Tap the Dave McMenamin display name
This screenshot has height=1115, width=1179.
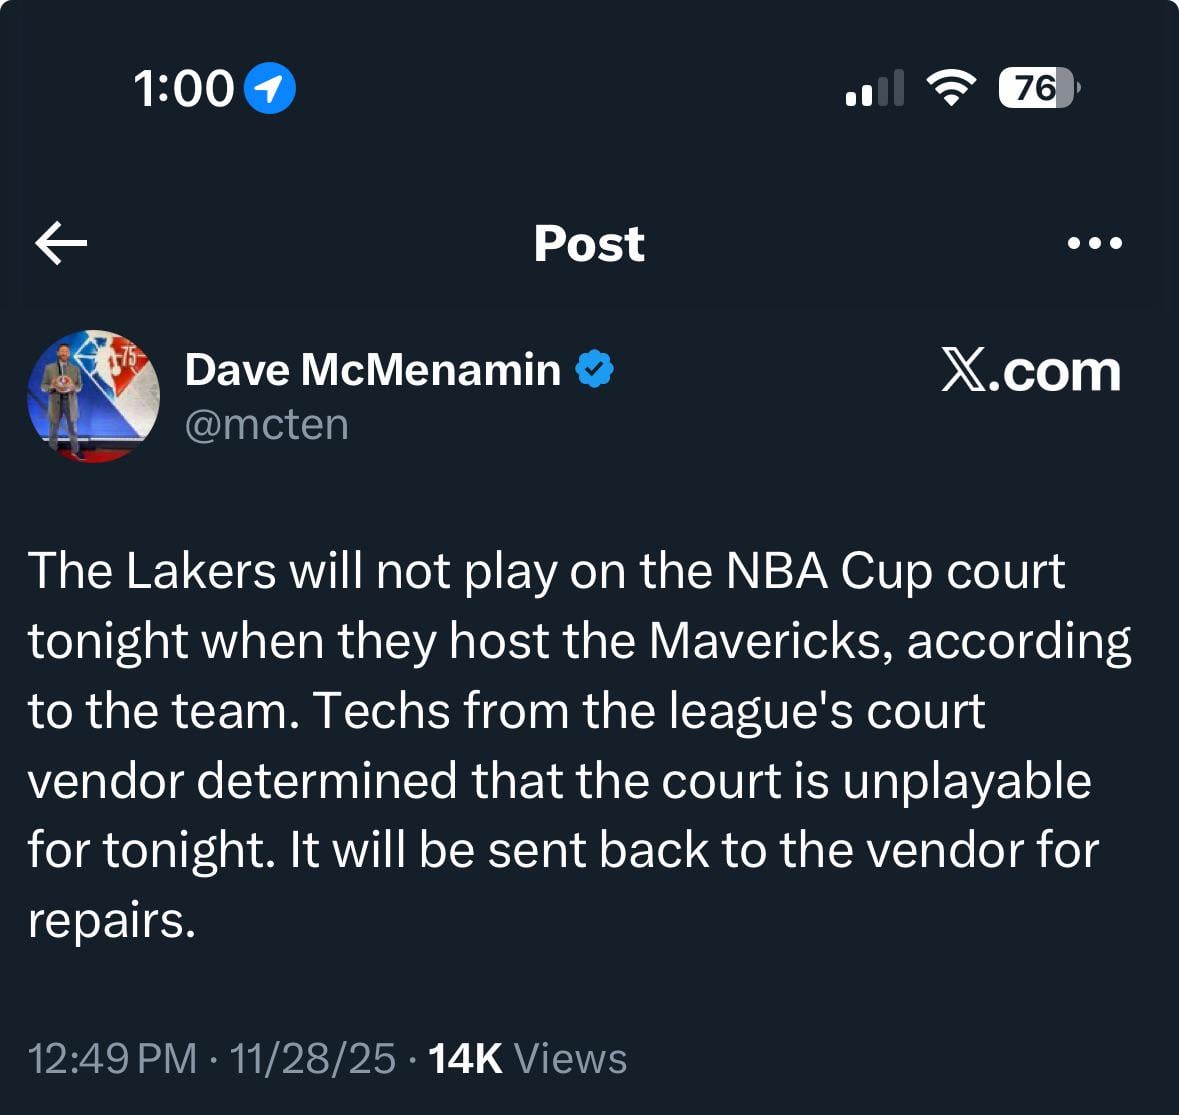(x=372, y=370)
